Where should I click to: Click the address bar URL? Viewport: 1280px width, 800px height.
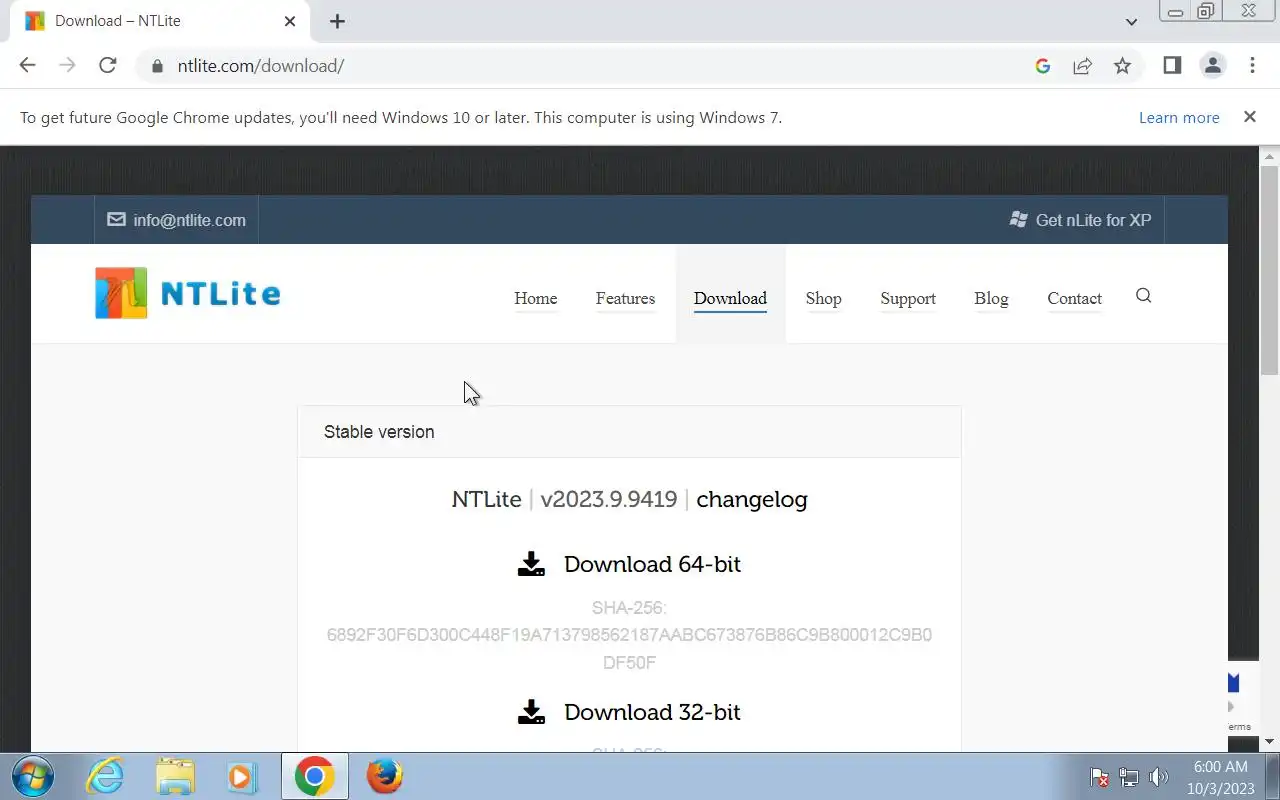click(x=261, y=66)
